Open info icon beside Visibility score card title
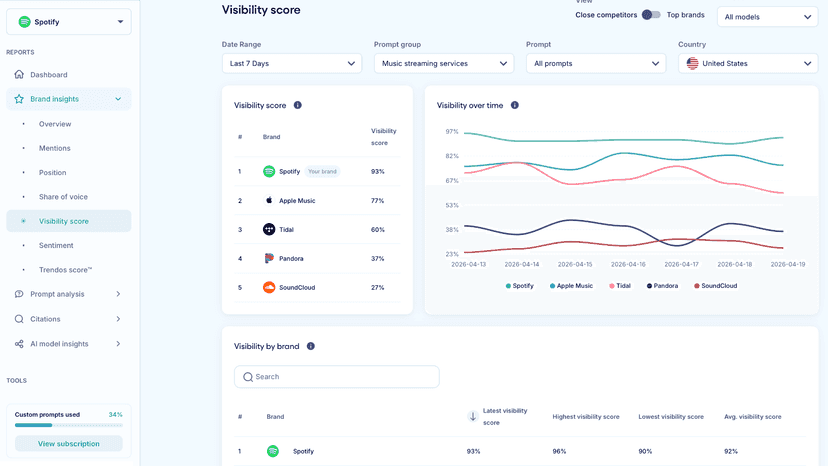The width and height of the screenshot is (828, 466). 298,105
